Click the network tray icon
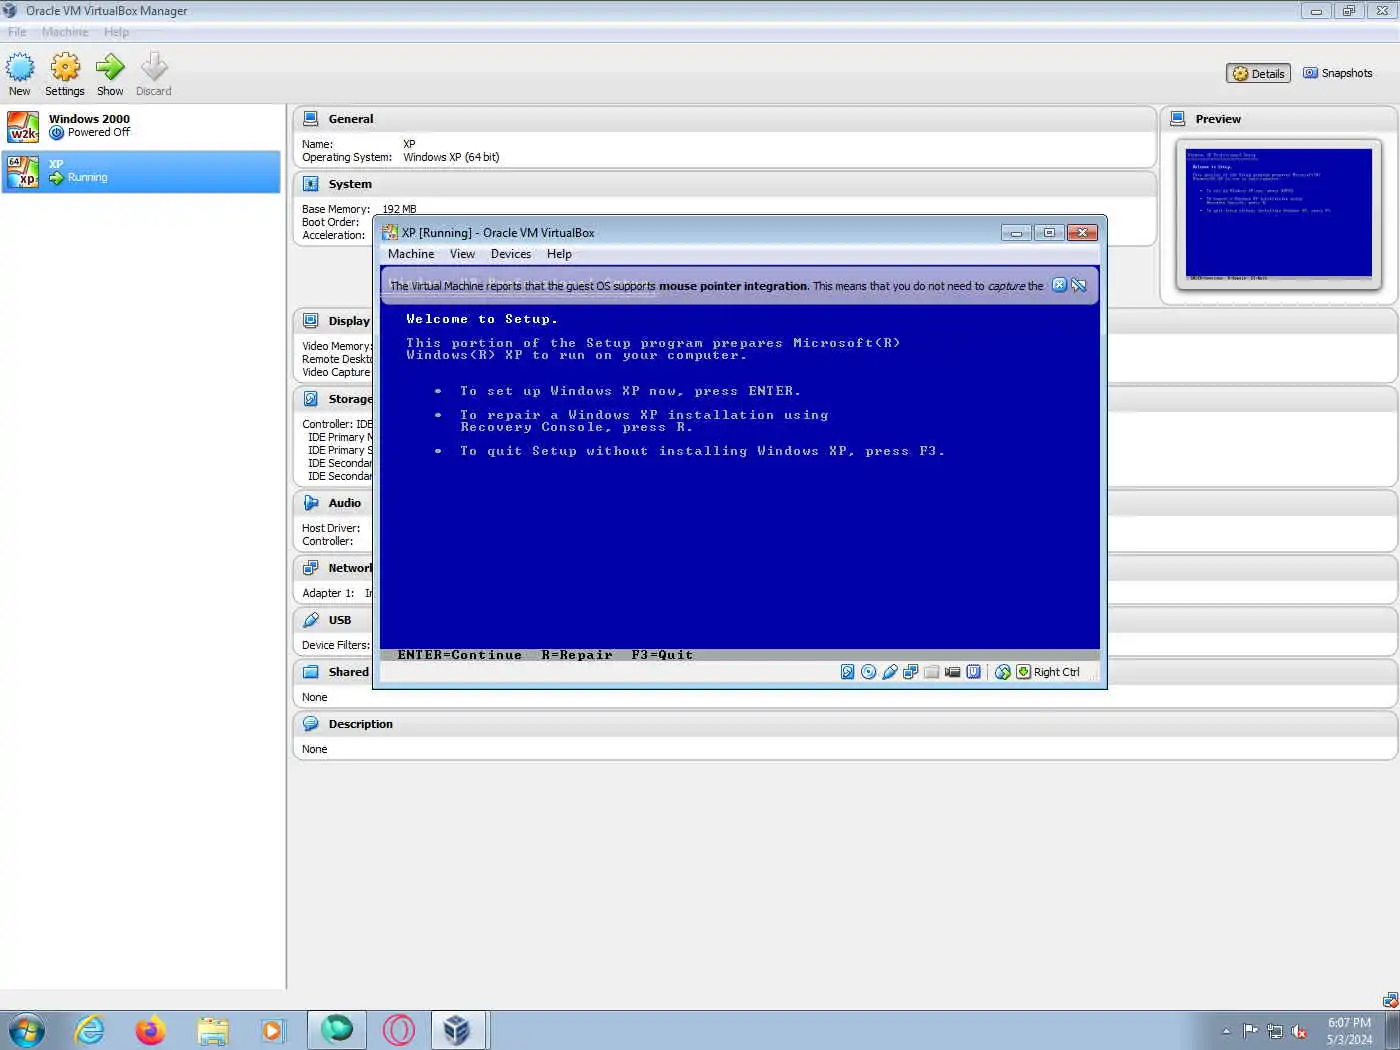 click(x=1275, y=1031)
